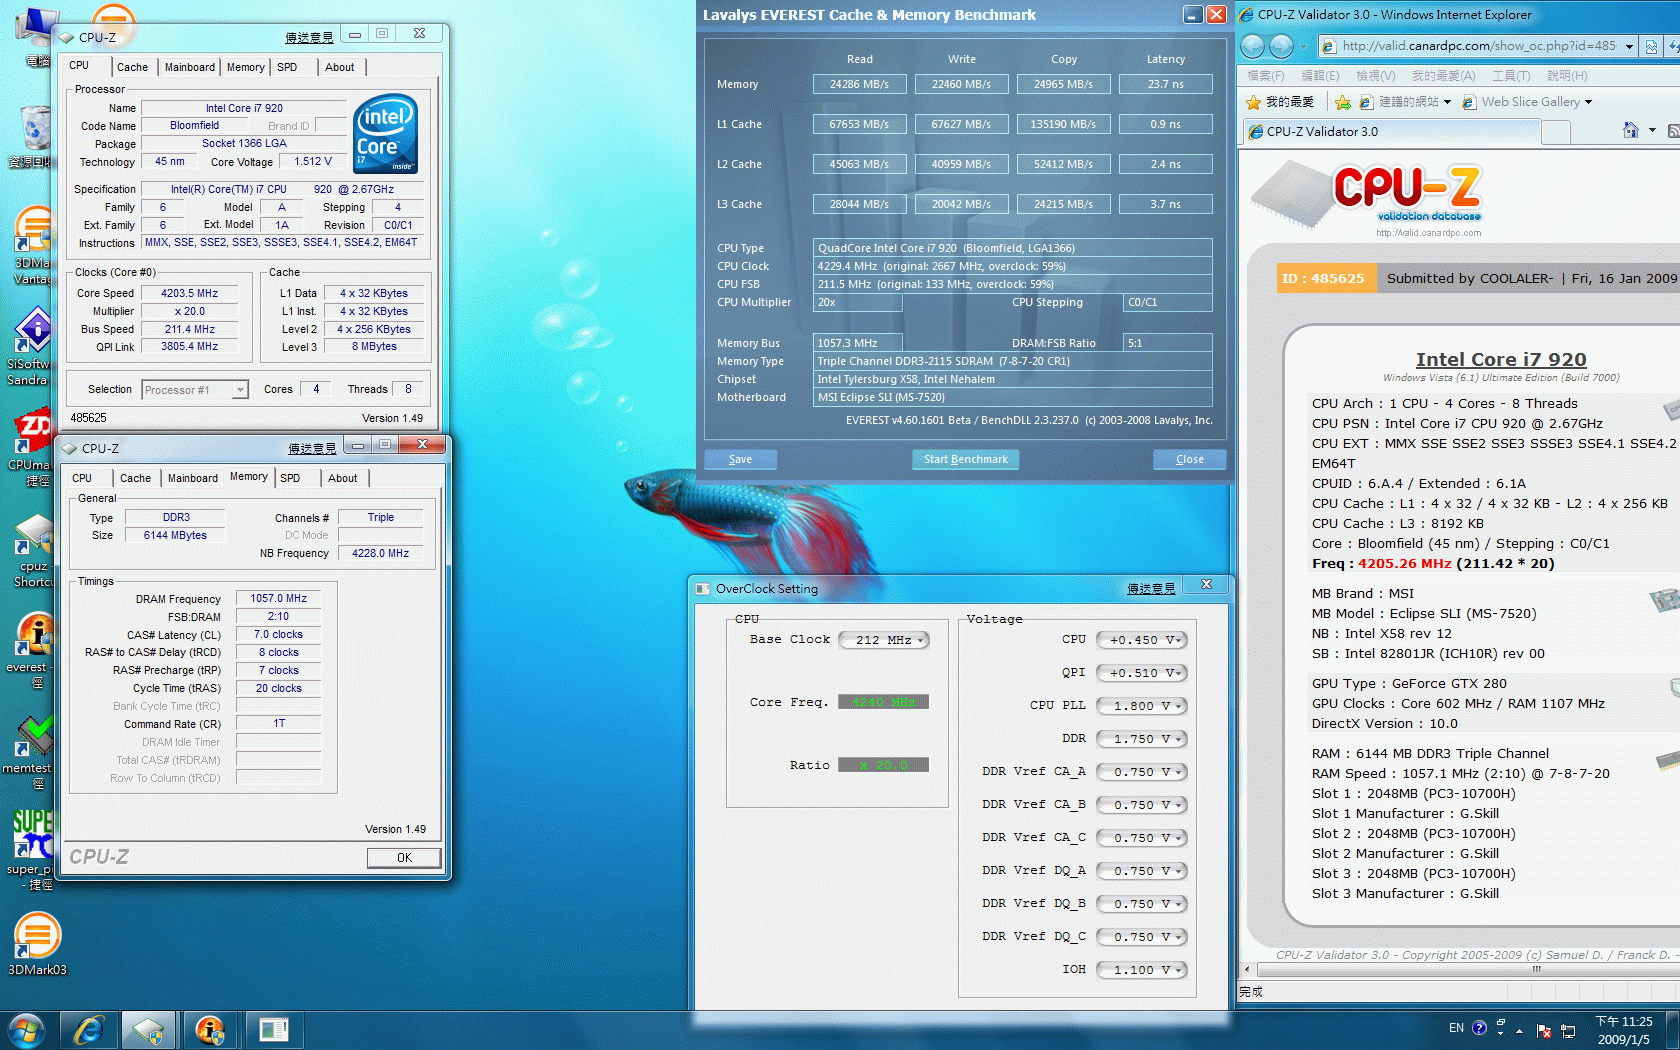
Task: Click Close in the EVEREST benchmark window
Action: coord(1189,459)
